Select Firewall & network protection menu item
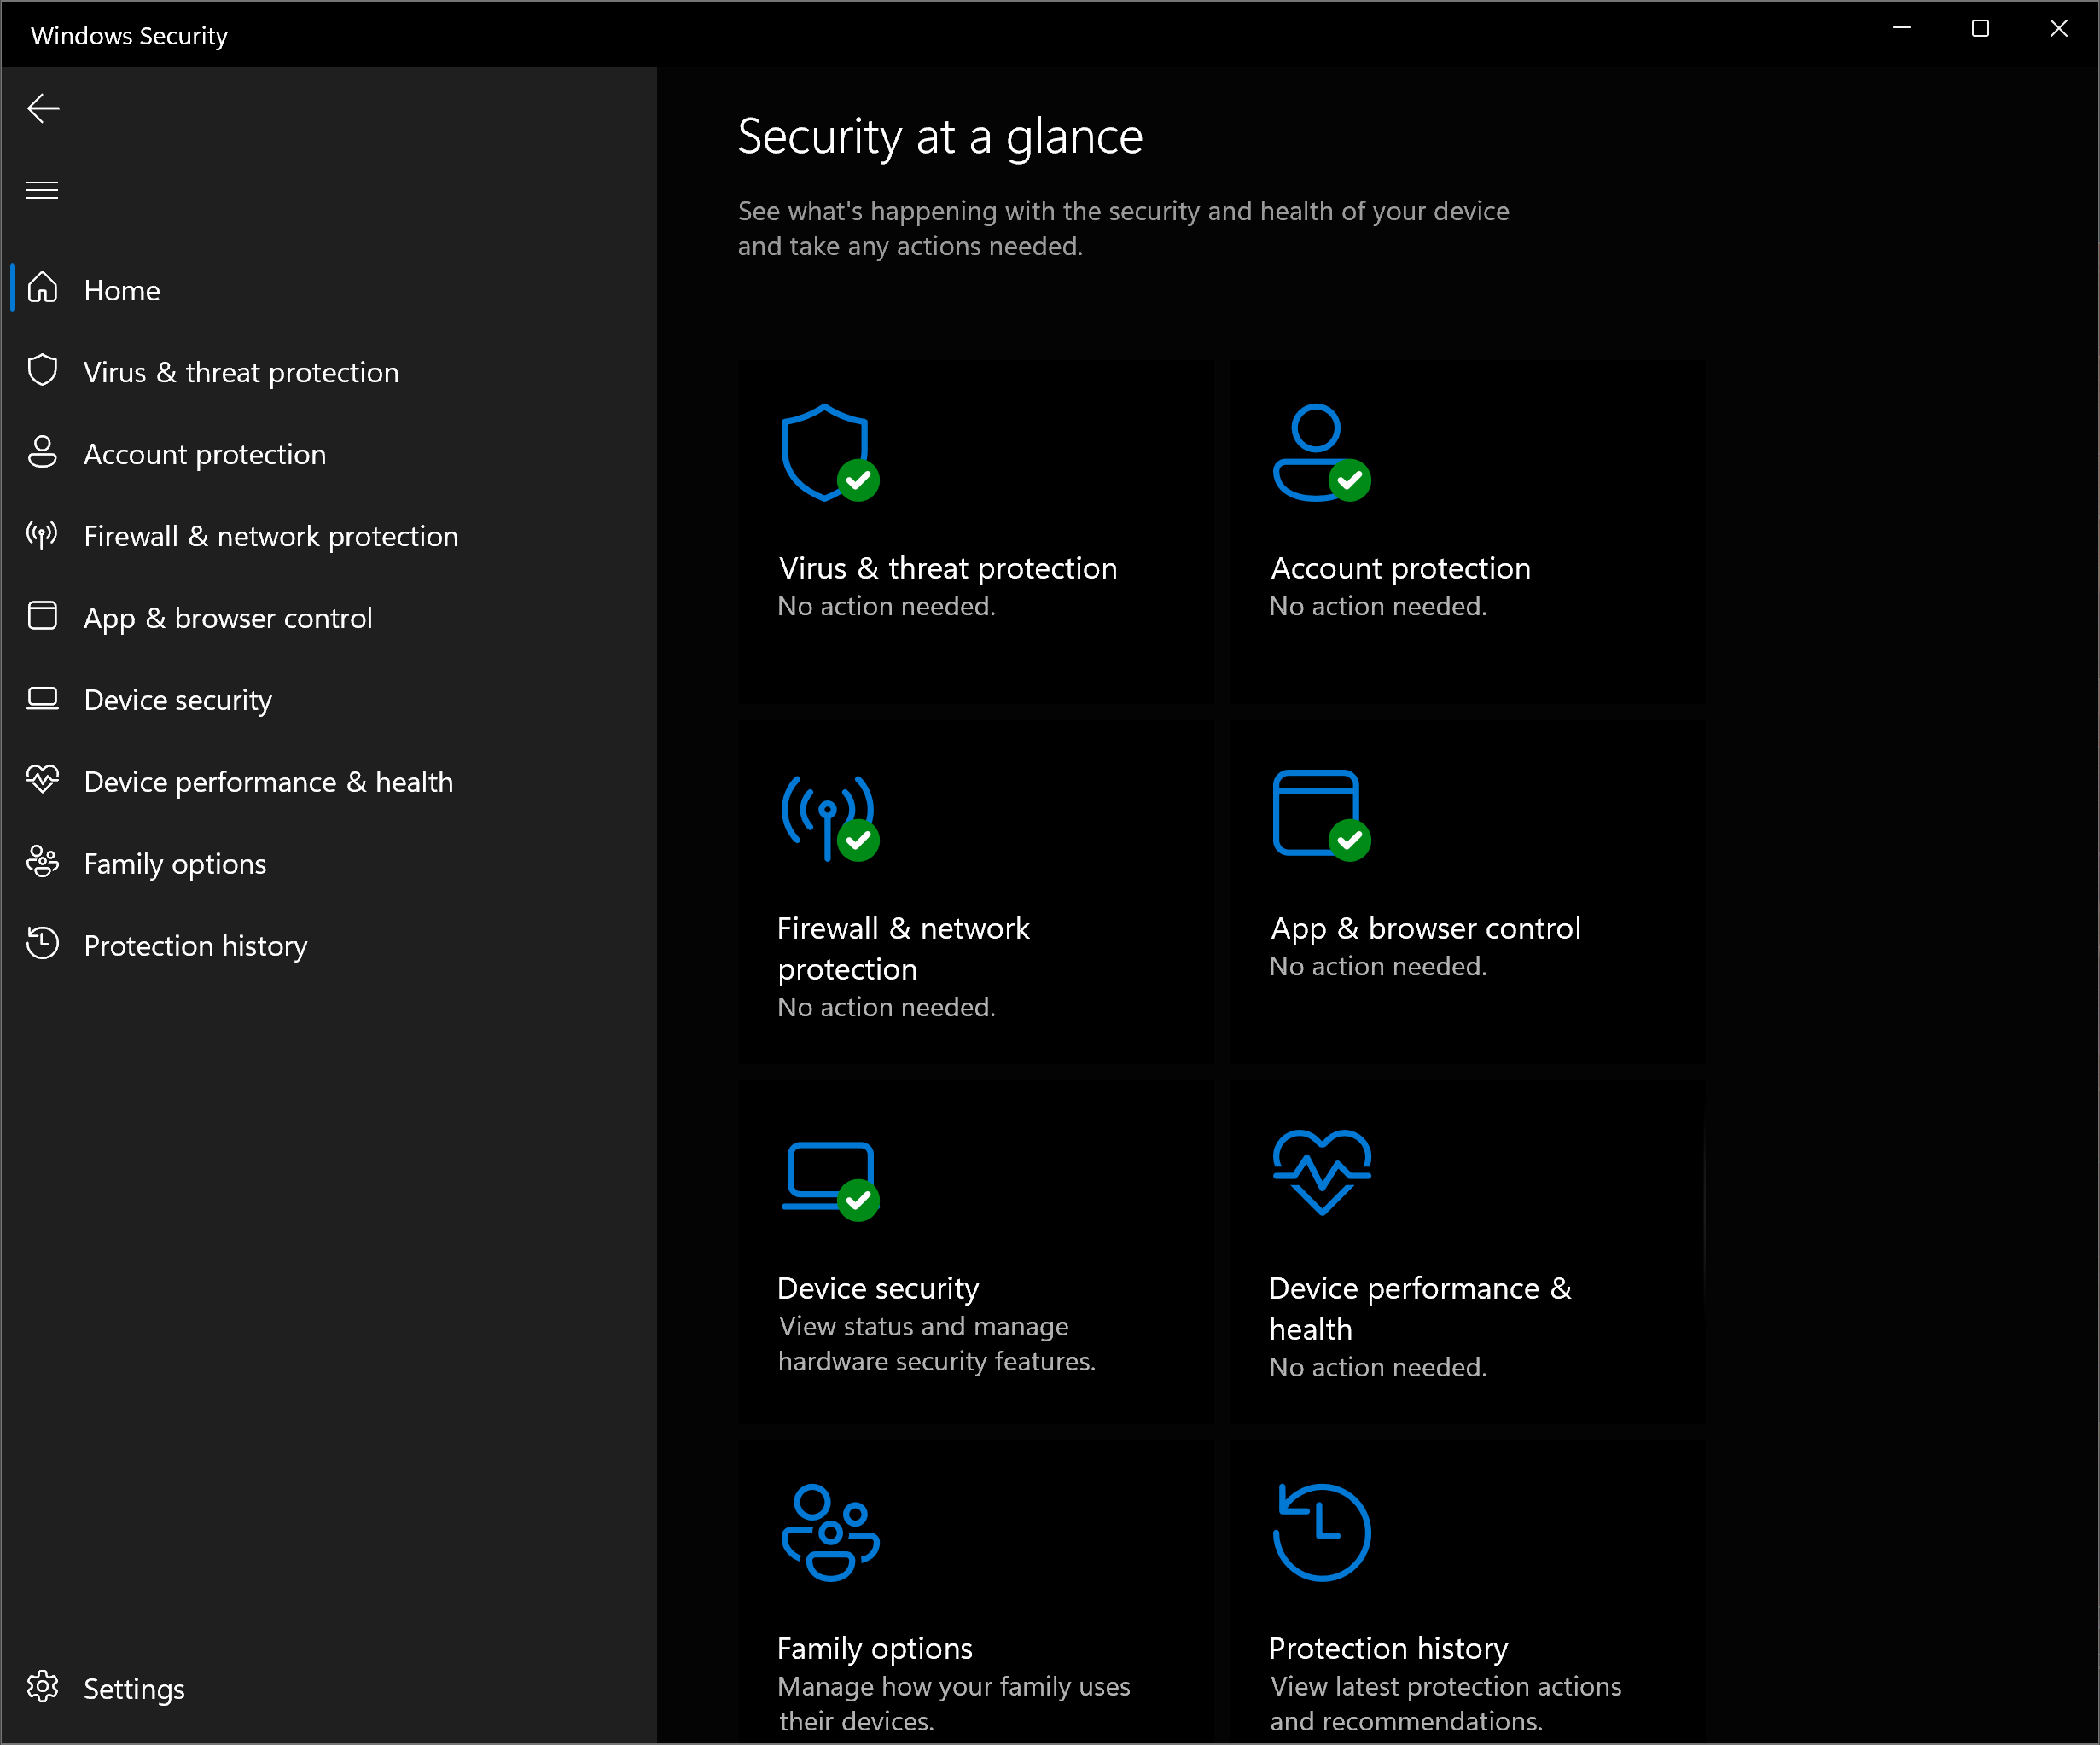2100x1745 pixels. pyautogui.click(x=270, y=536)
